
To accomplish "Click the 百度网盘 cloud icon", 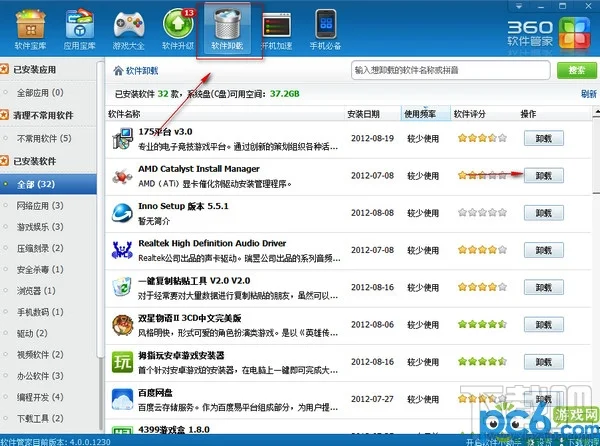I will [122, 399].
